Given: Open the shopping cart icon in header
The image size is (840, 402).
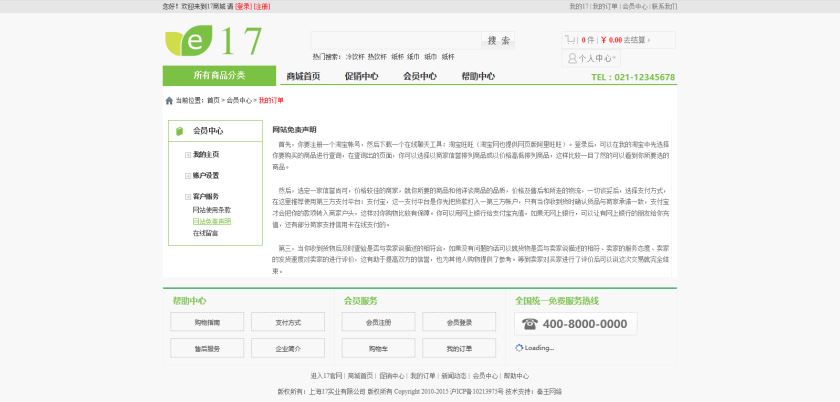Looking at the screenshot, I should click(x=571, y=40).
